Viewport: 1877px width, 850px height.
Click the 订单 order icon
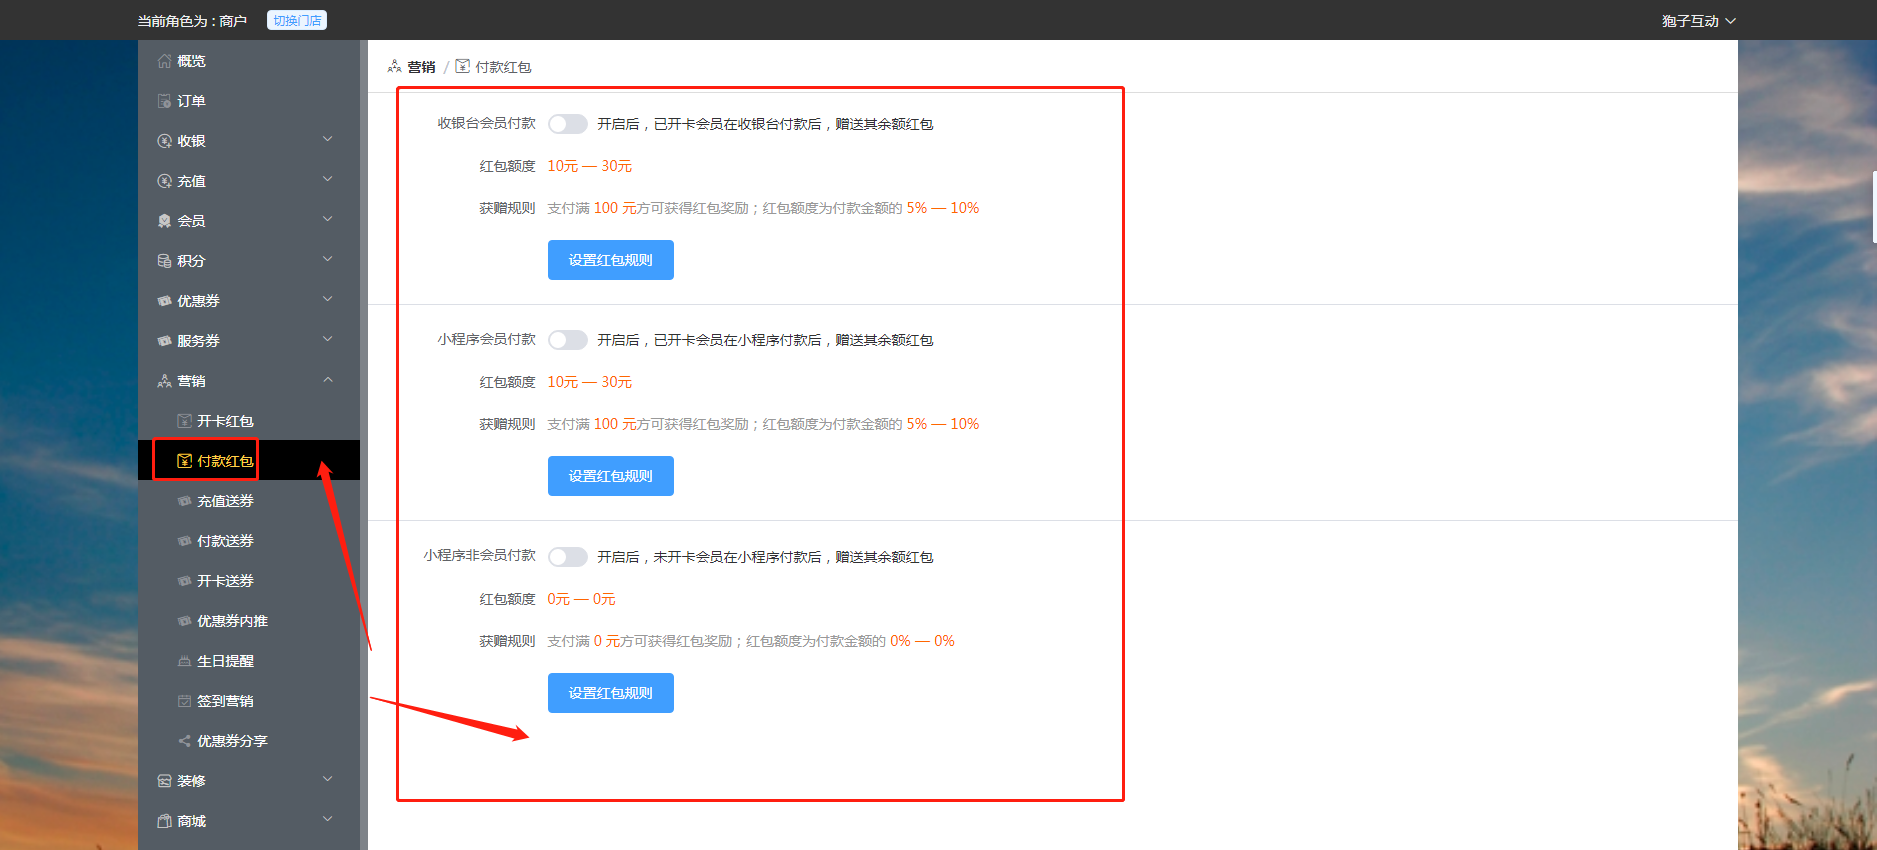pyautogui.click(x=164, y=101)
